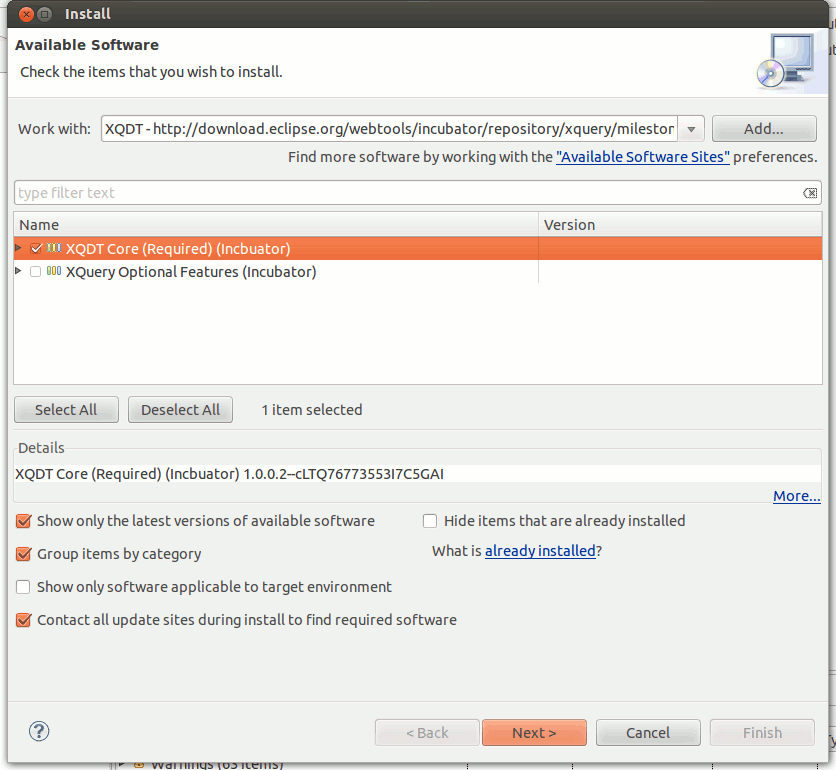Check XQuery Optional Features checkbox

point(36,271)
